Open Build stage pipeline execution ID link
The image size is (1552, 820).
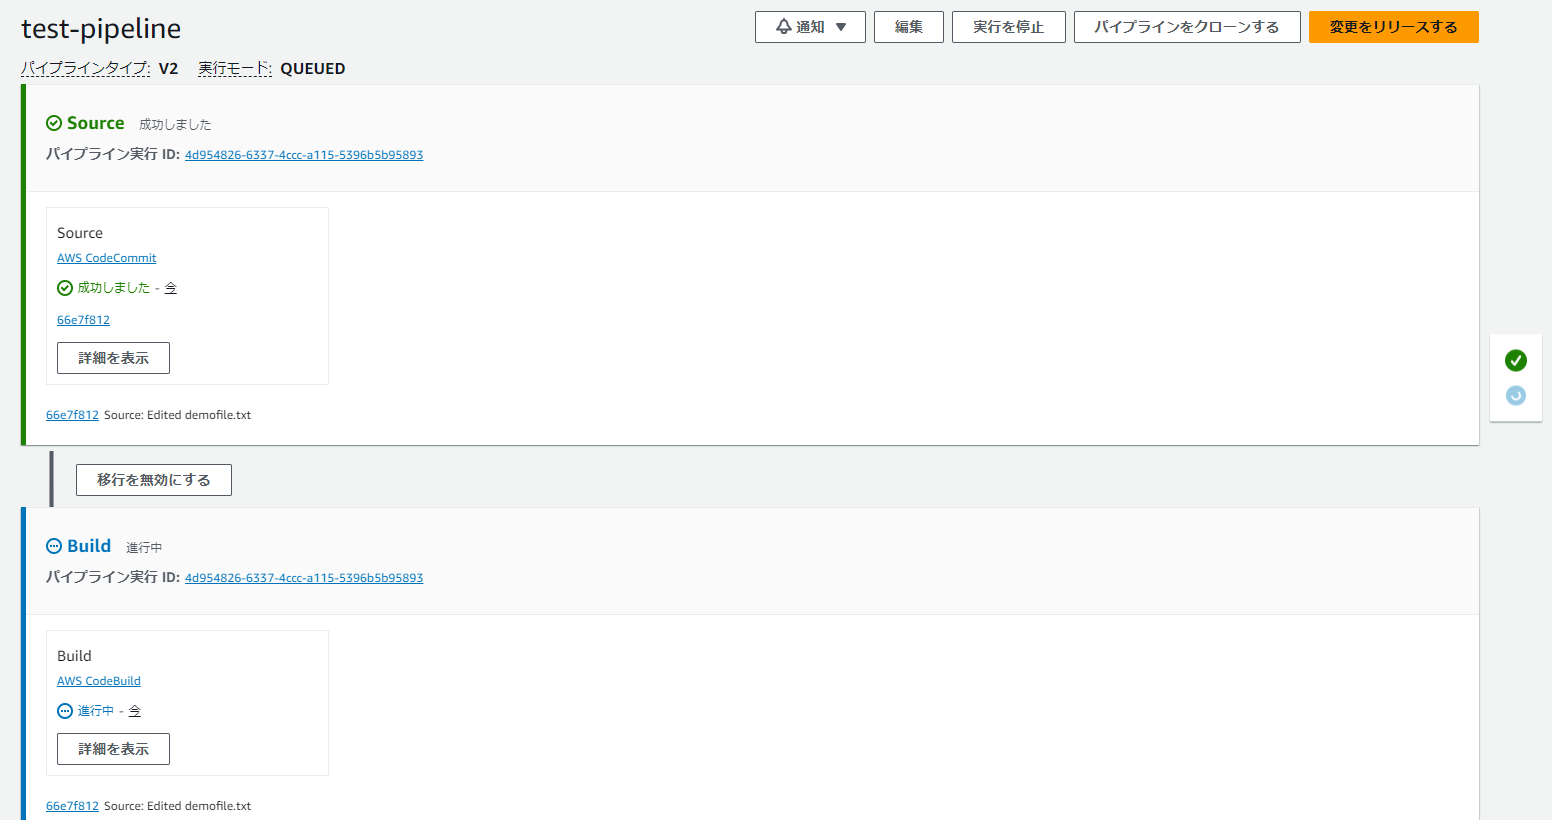pyautogui.click(x=304, y=578)
